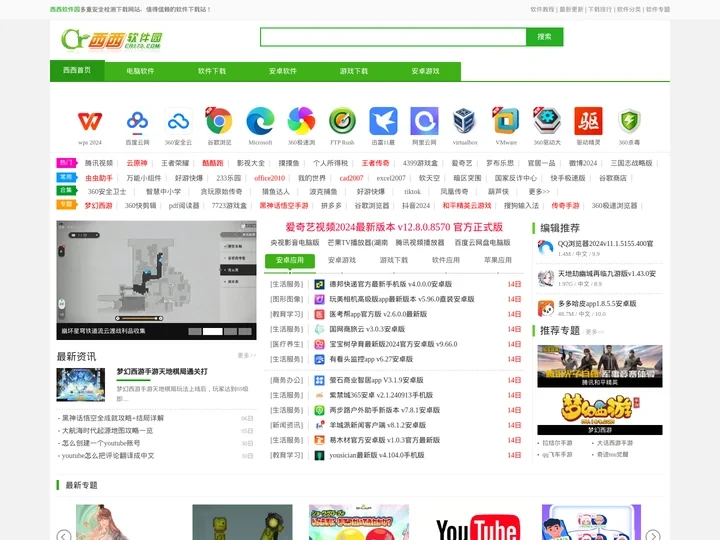Image resolution: width=720 pixels, height=540 pixels.
Task: Click the 西西软件园 site logo
Action: coord(112,39)
